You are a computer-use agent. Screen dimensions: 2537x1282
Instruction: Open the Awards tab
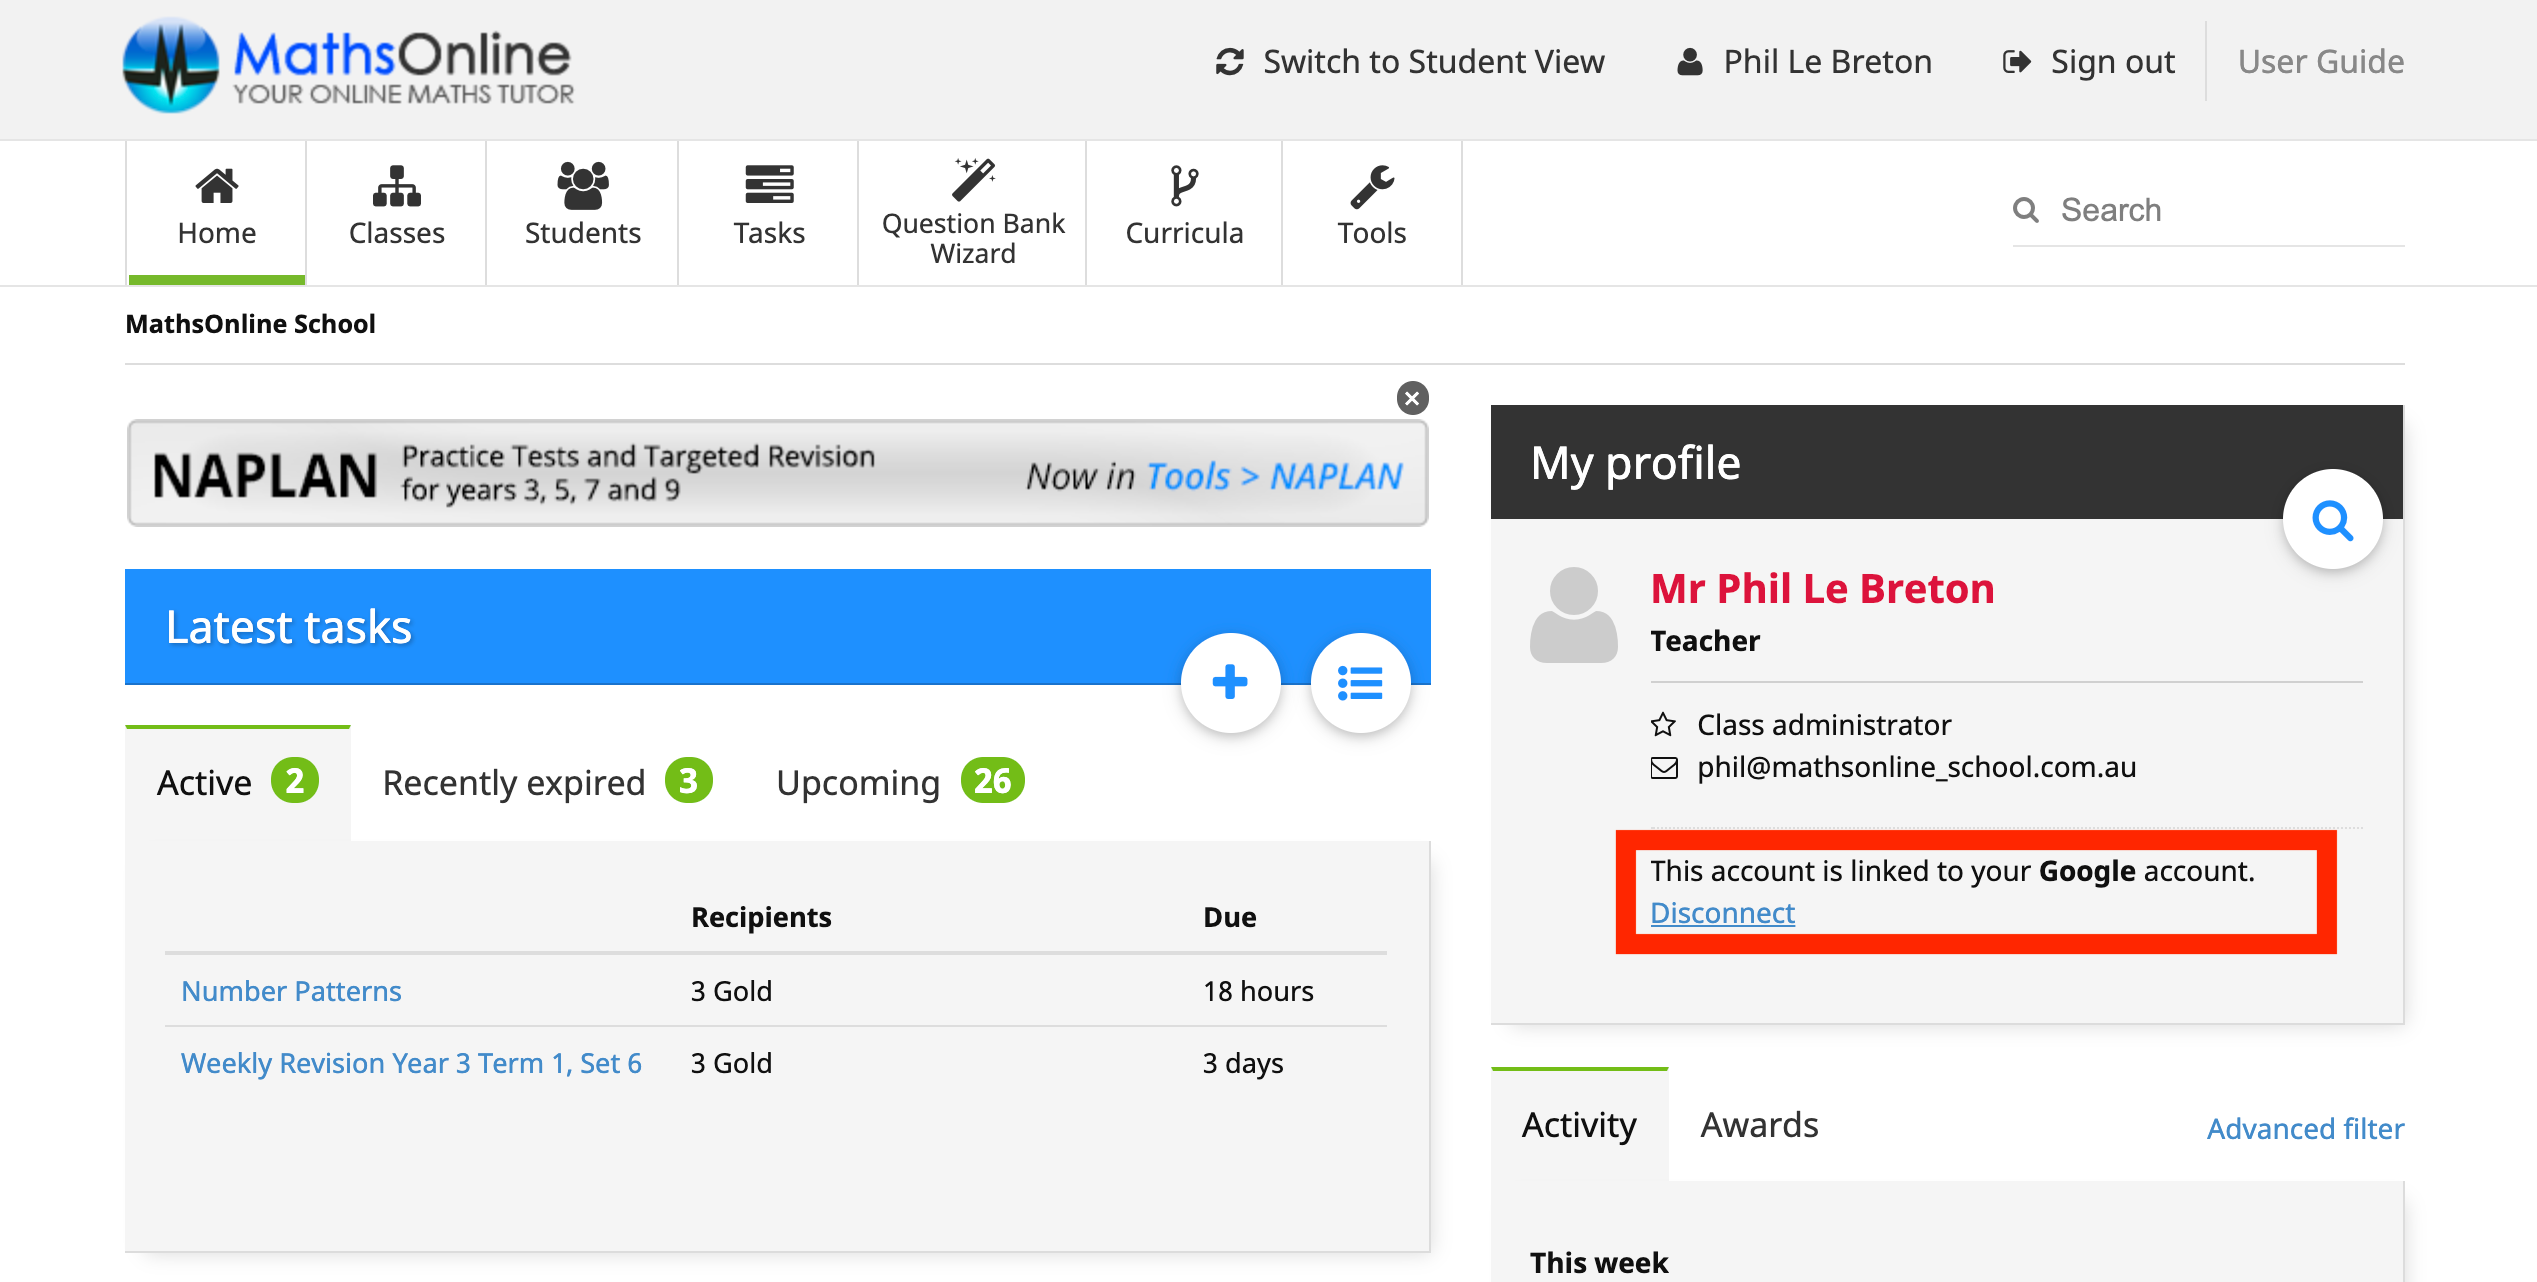(x=1758, y=1124)
